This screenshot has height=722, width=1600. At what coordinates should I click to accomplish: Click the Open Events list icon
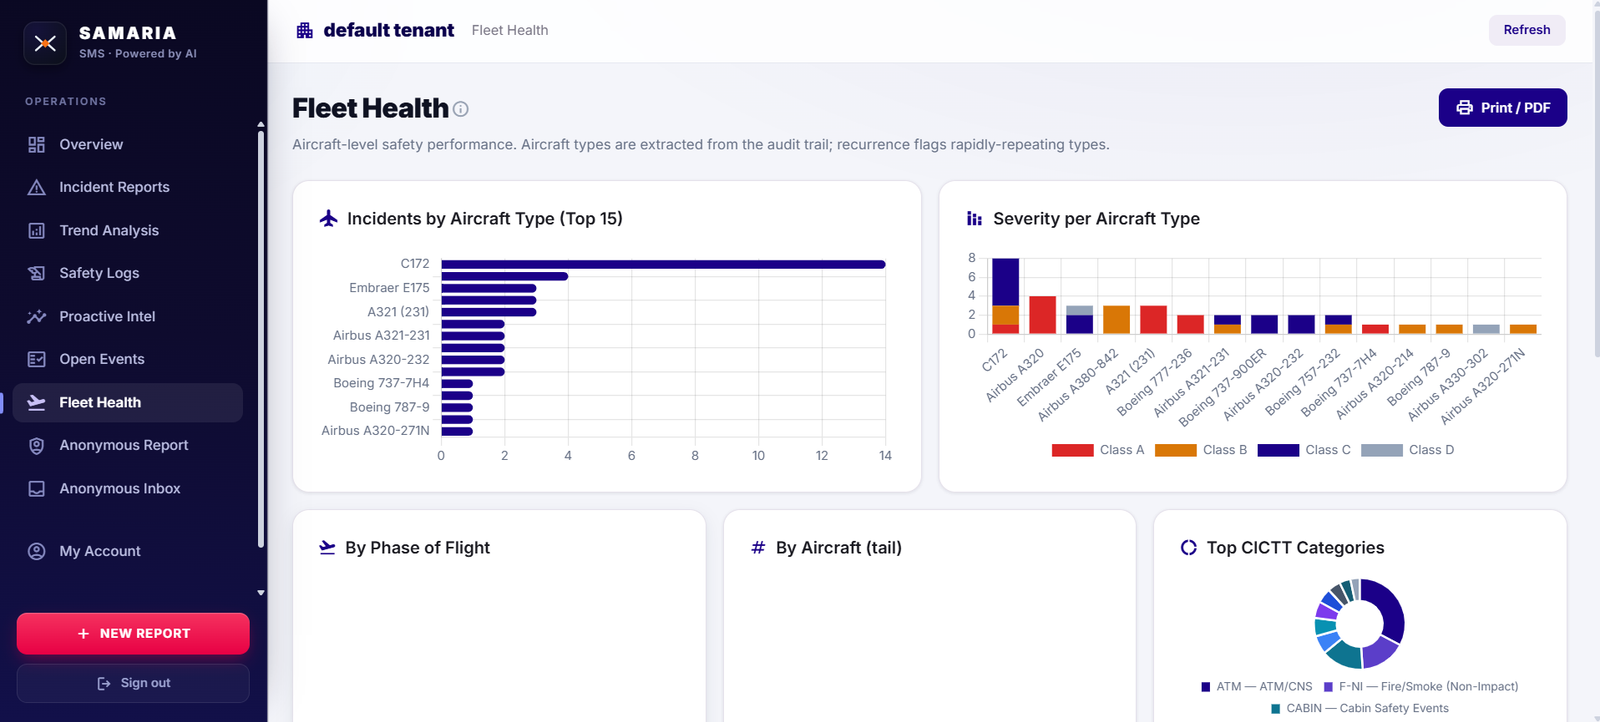click(x=37, y=359)
